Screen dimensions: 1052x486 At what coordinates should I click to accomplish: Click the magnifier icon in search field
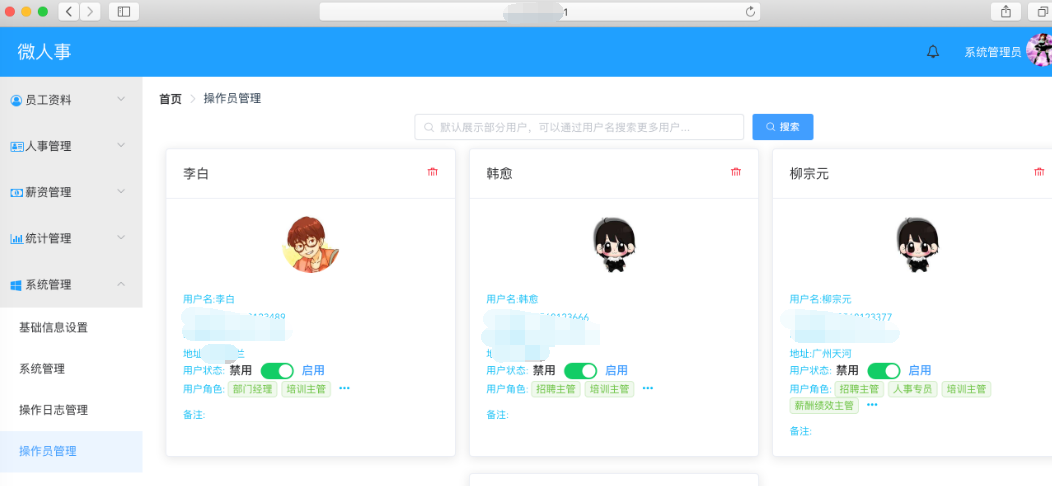(x=429, y=127)
